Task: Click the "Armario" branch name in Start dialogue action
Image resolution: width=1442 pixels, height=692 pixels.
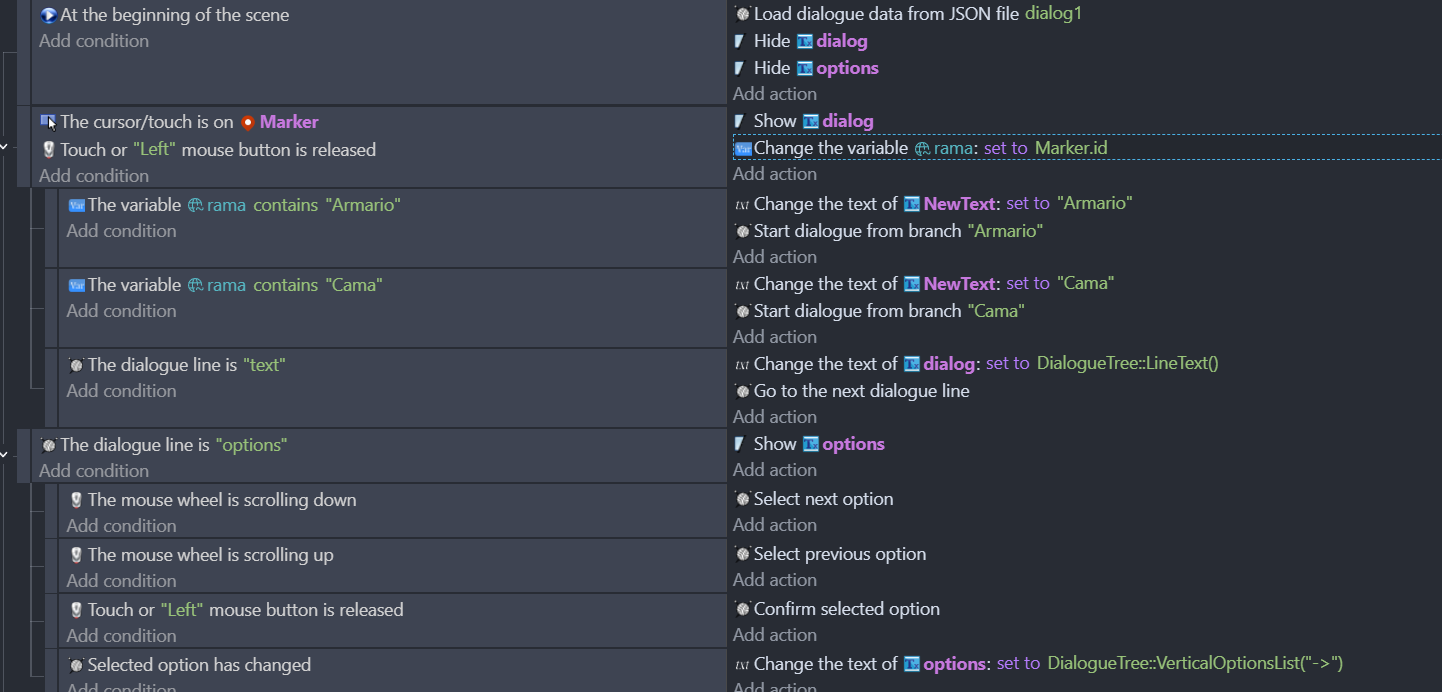Action: click(1005, 231)
